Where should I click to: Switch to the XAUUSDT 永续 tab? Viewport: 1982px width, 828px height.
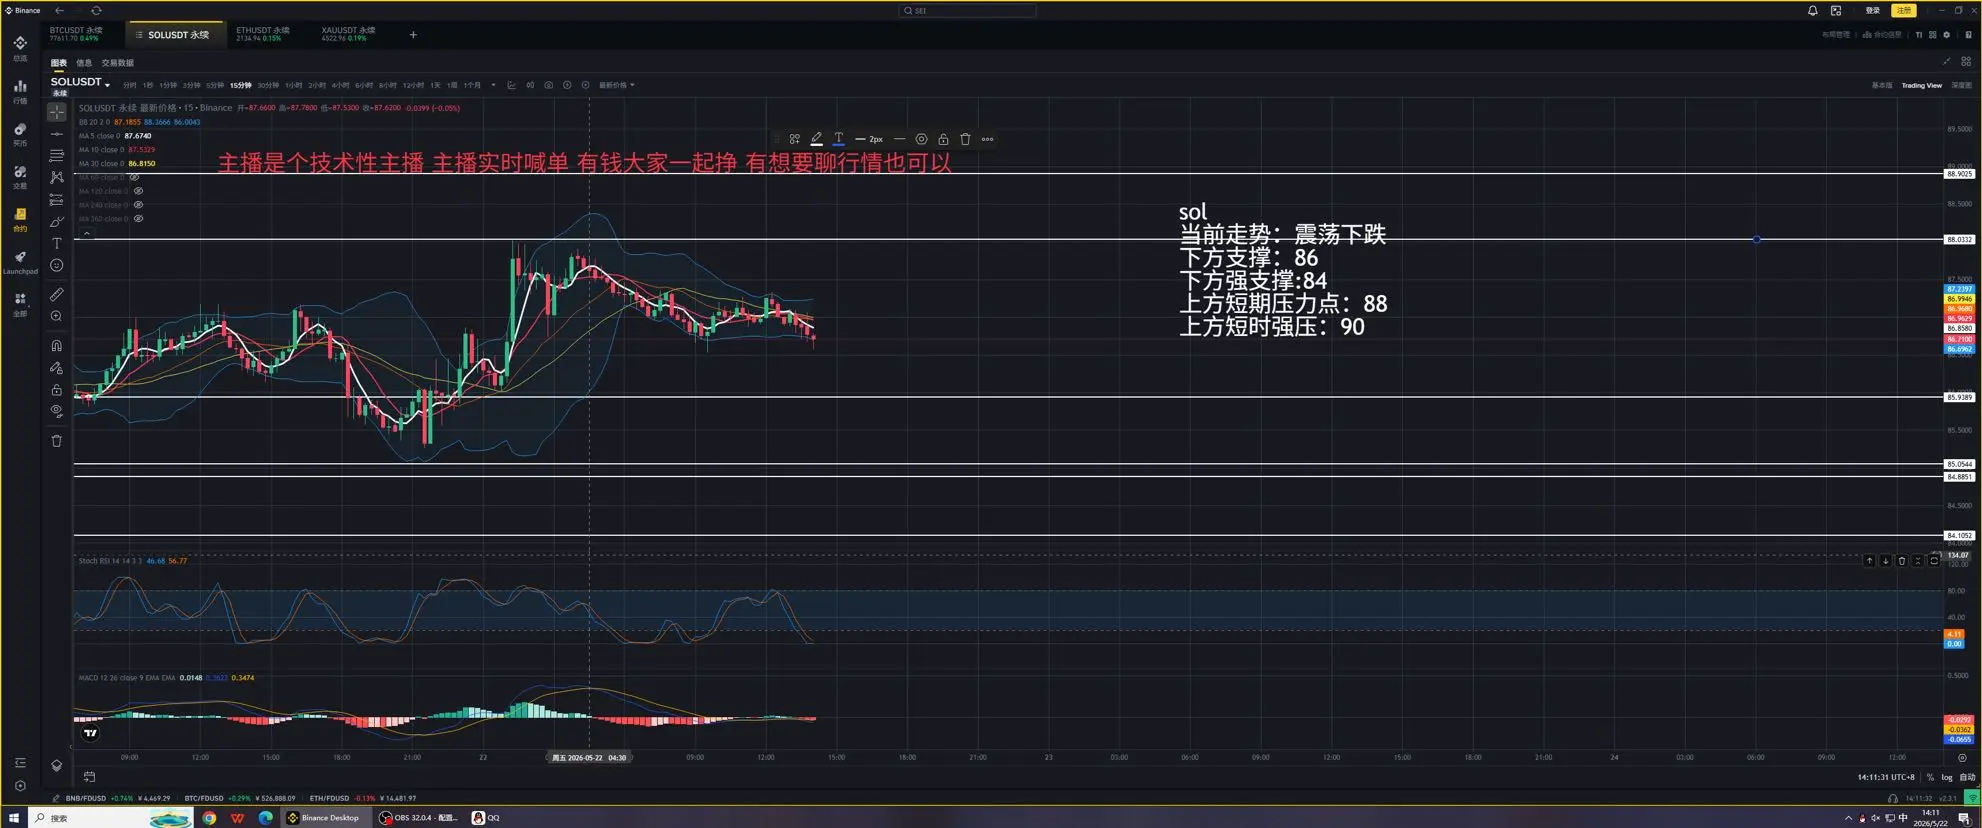tap(348, 34)
